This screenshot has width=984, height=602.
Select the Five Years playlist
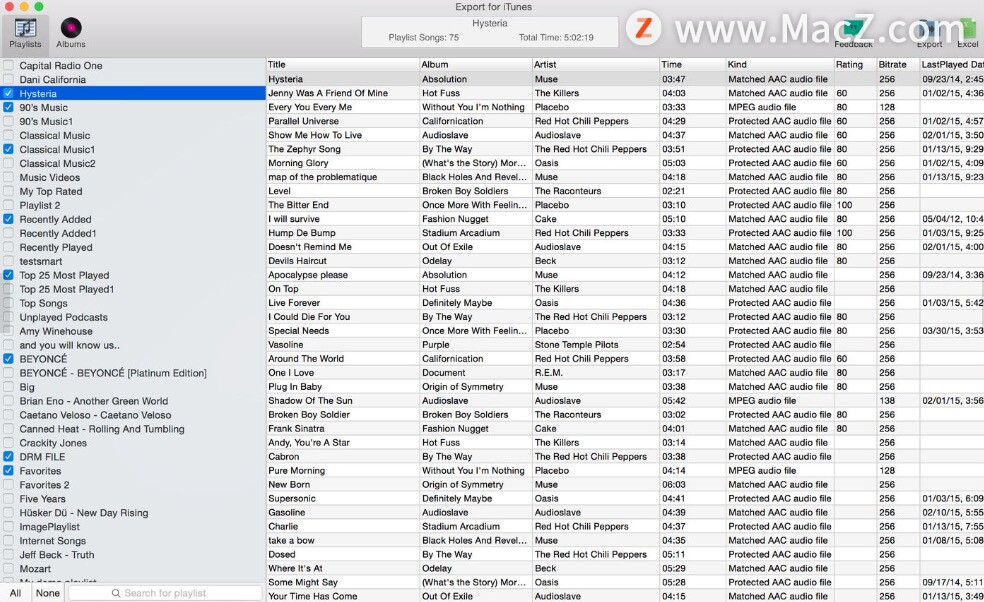[x=42, y=499]
